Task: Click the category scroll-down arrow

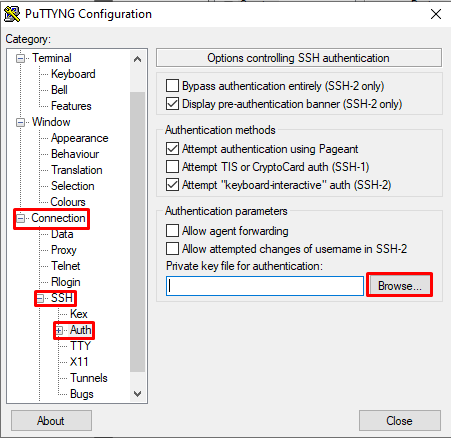Action: click(x=137, y=394)
